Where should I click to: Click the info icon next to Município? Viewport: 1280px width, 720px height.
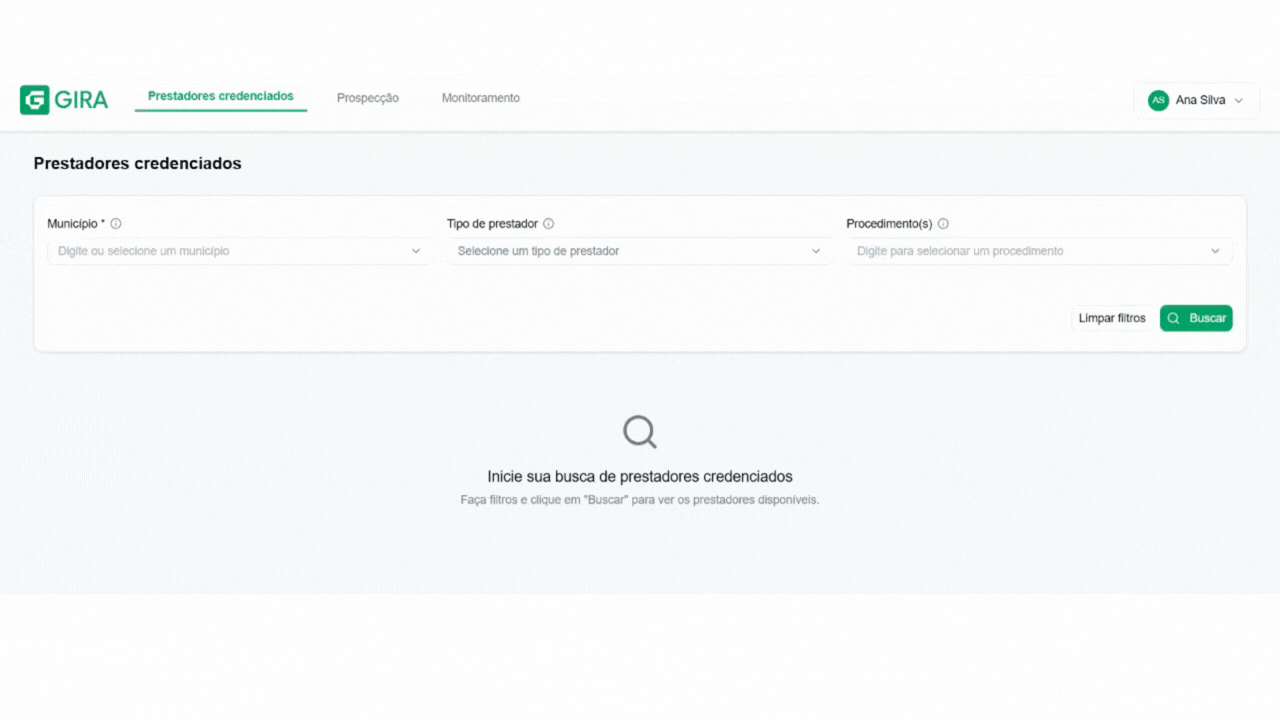pos(116,224)
